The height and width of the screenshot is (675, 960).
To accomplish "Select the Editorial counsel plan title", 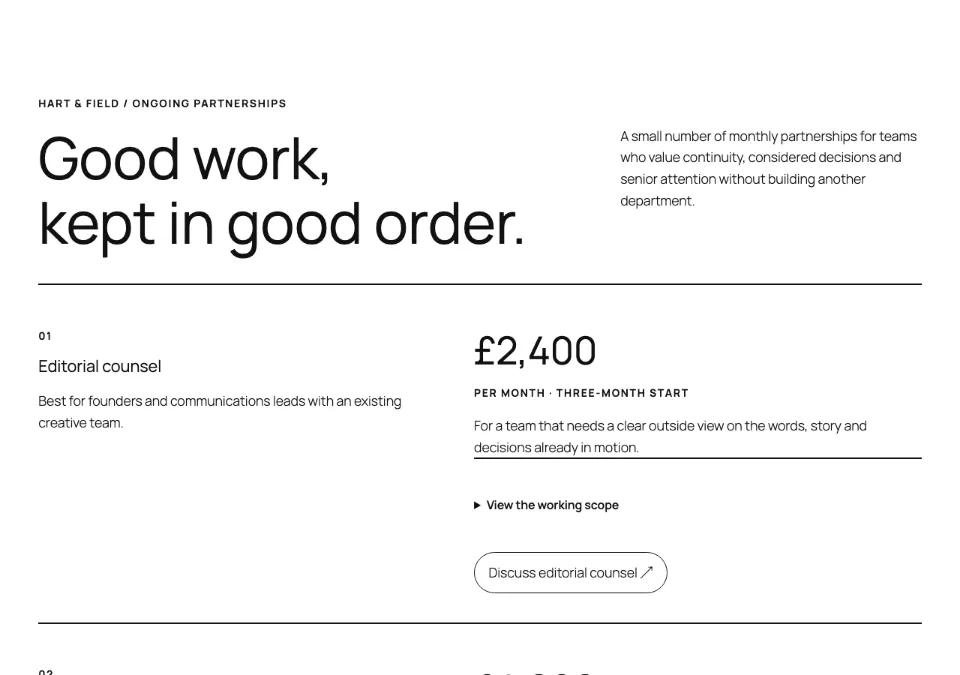I will (100, 366).
